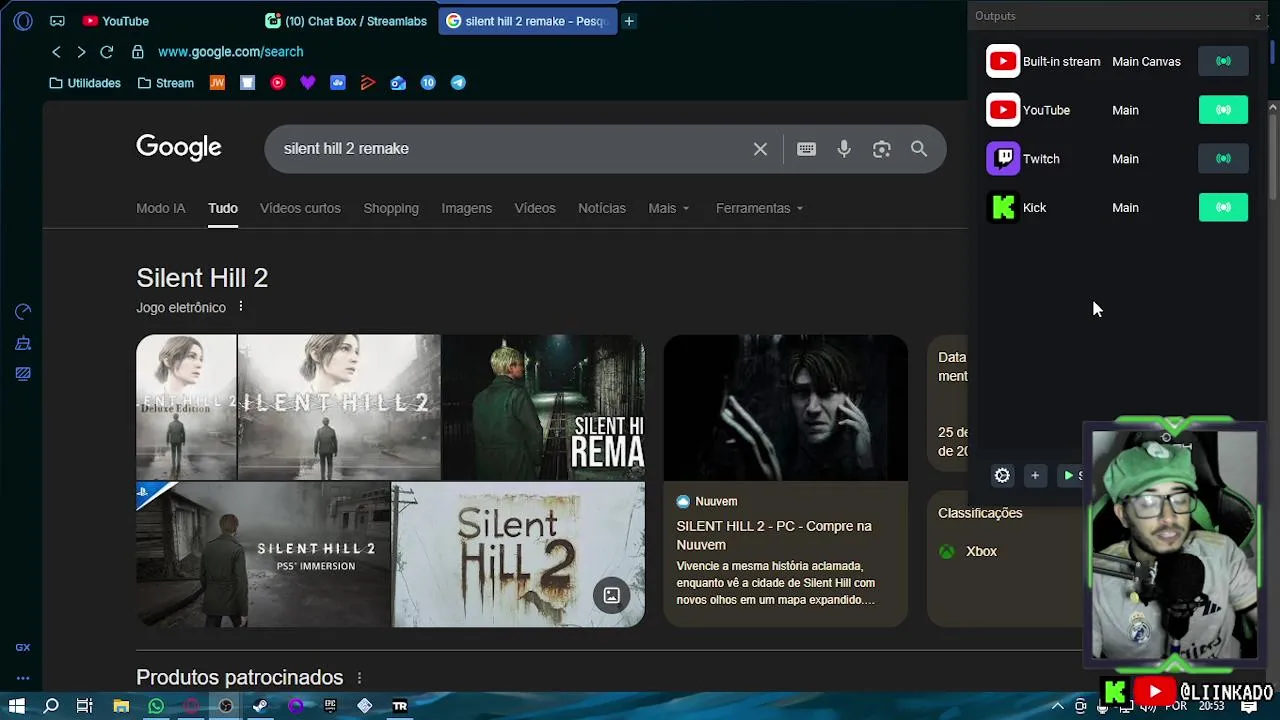Open the 'Utilidades' bookmarks folder
Viewport: 1280px width, 720px height.
[x=85, y=83]
